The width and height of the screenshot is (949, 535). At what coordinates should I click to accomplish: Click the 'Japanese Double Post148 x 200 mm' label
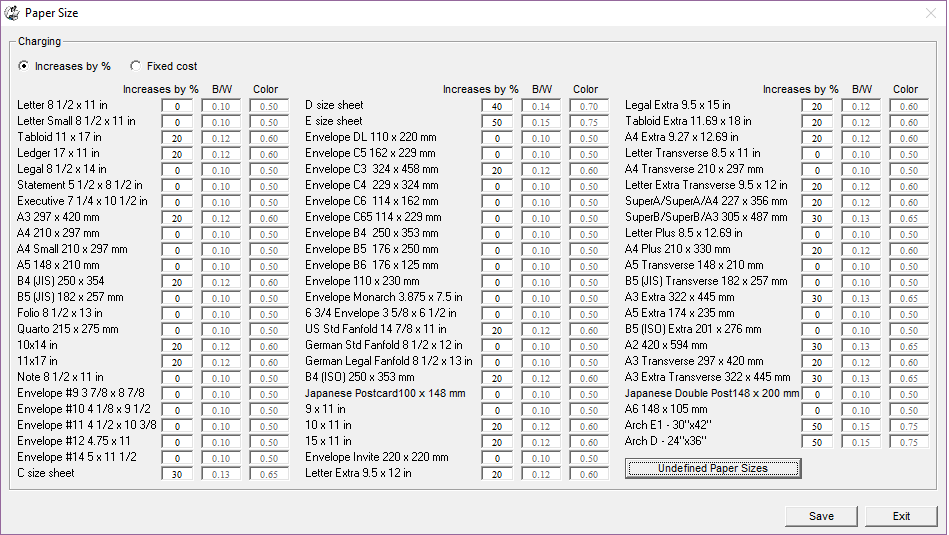(712, 393)
